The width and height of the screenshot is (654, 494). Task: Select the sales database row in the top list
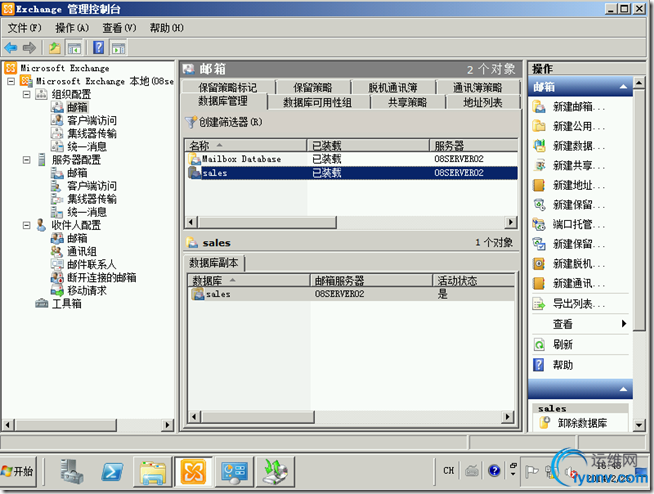click(351, 173)
